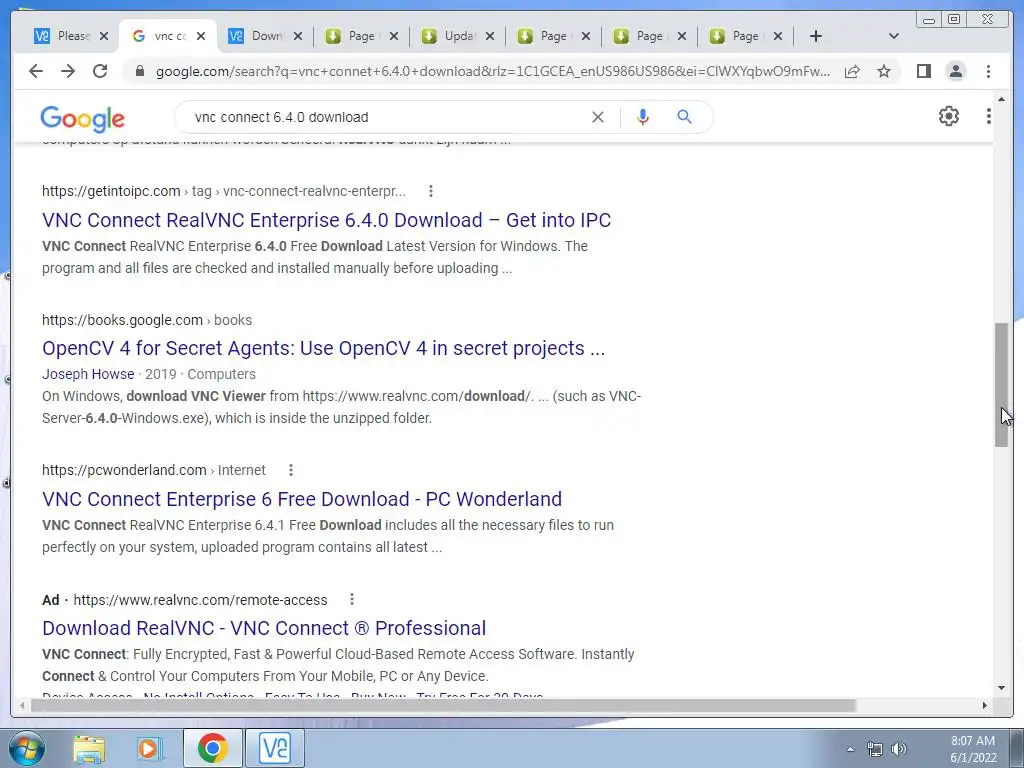Open Chrome profile avatar
Viewport: 1024px width, 768px height.
[955, 71]
